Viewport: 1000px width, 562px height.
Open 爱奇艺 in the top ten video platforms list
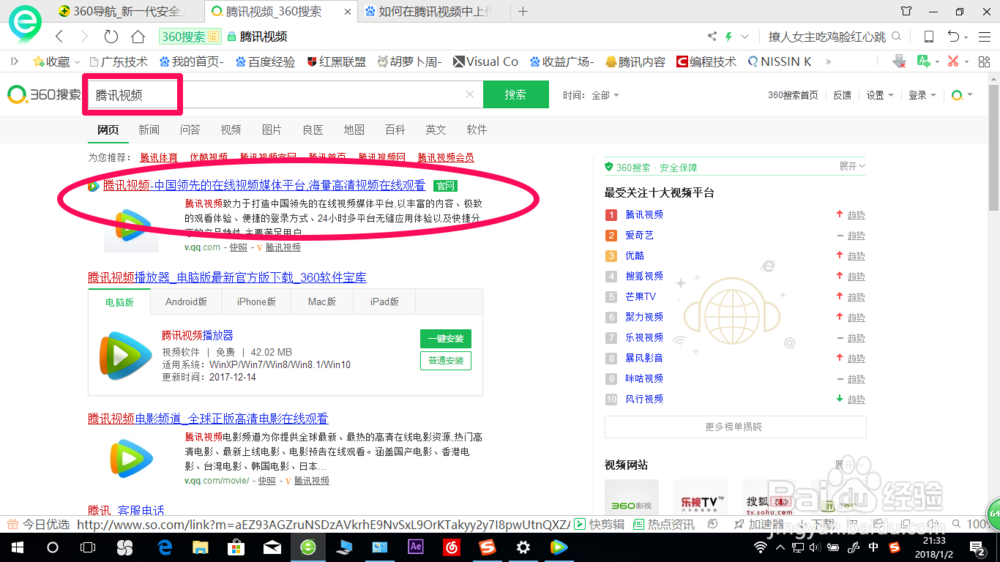[x=639, y=235]
